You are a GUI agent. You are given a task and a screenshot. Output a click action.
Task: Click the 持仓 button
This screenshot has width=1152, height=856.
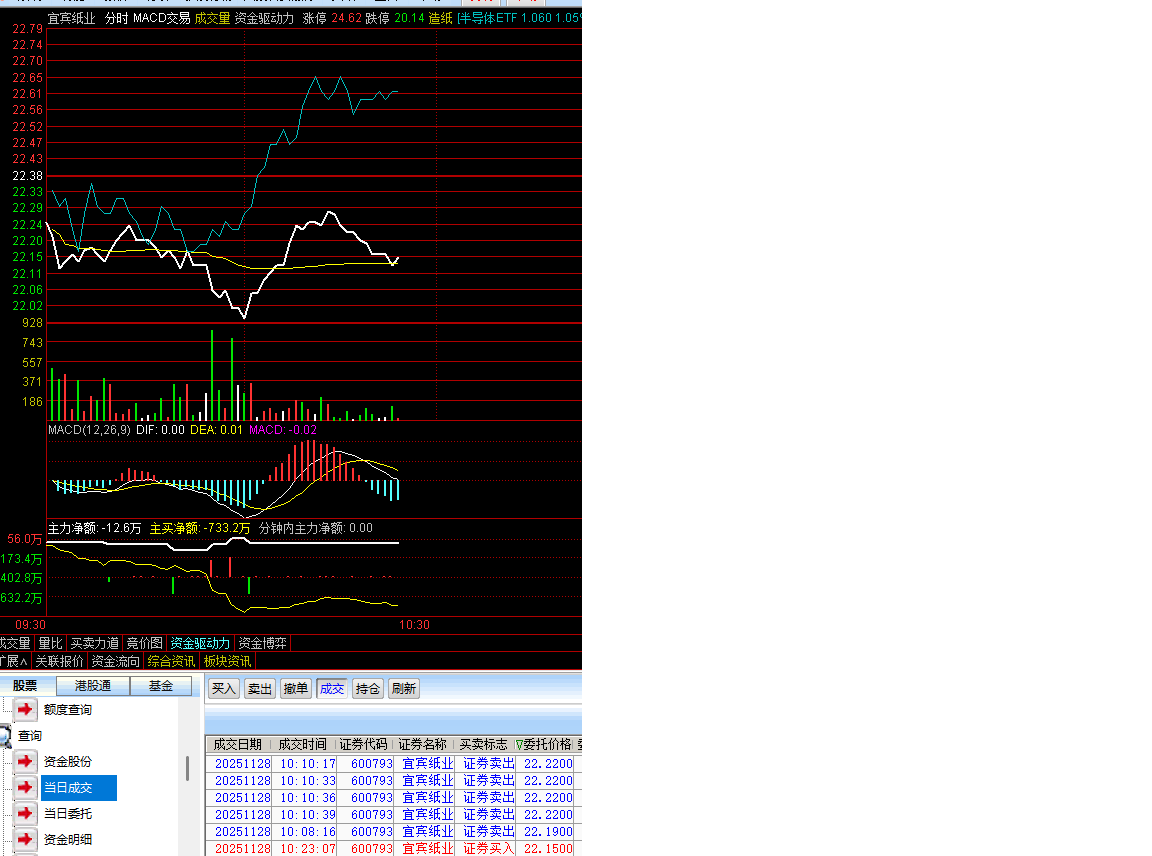[x=367, y=688]
